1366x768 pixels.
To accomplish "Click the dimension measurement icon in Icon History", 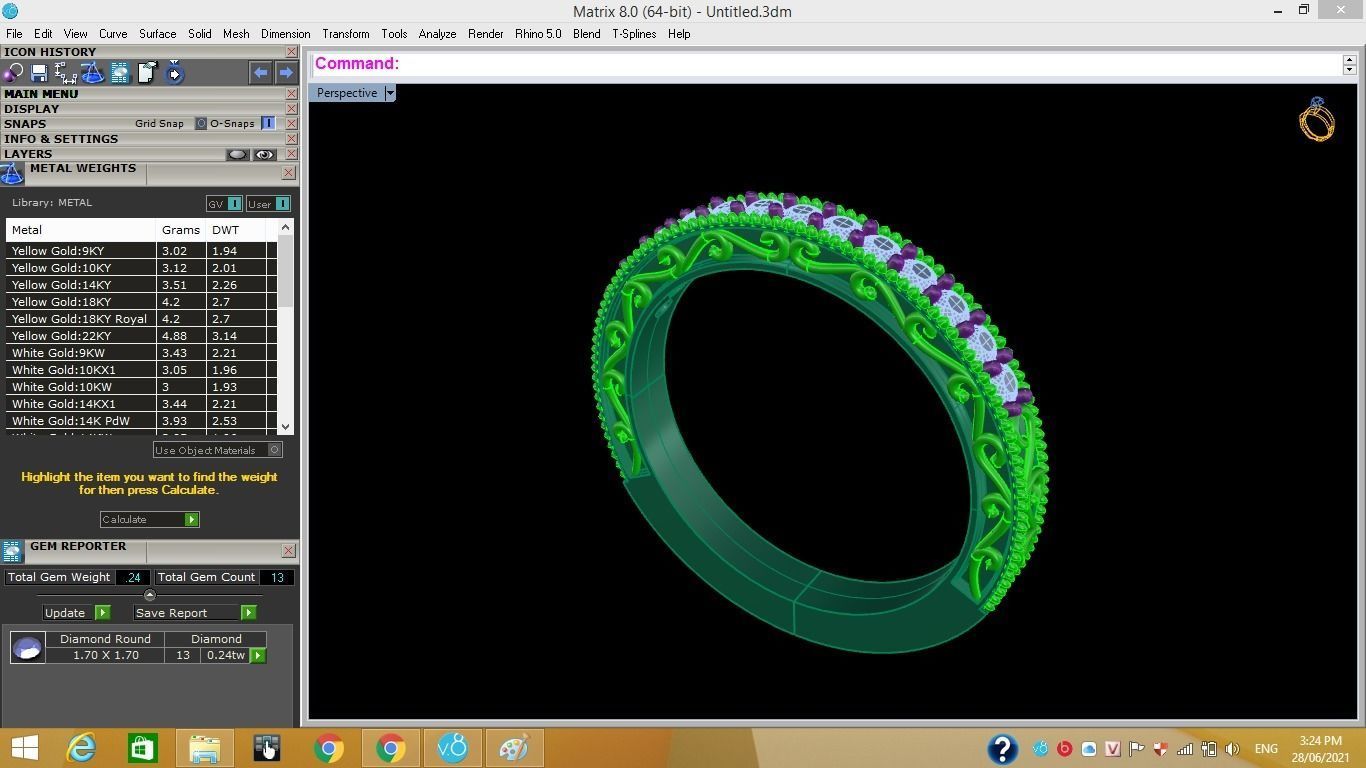I will (66, 73).
